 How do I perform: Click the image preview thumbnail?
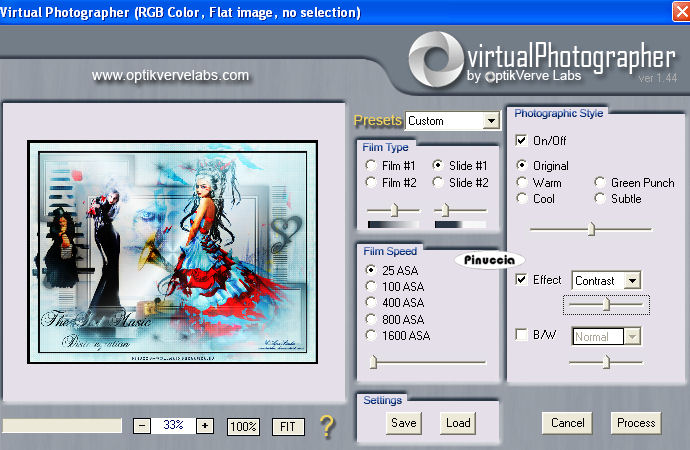tap(172, 252)
